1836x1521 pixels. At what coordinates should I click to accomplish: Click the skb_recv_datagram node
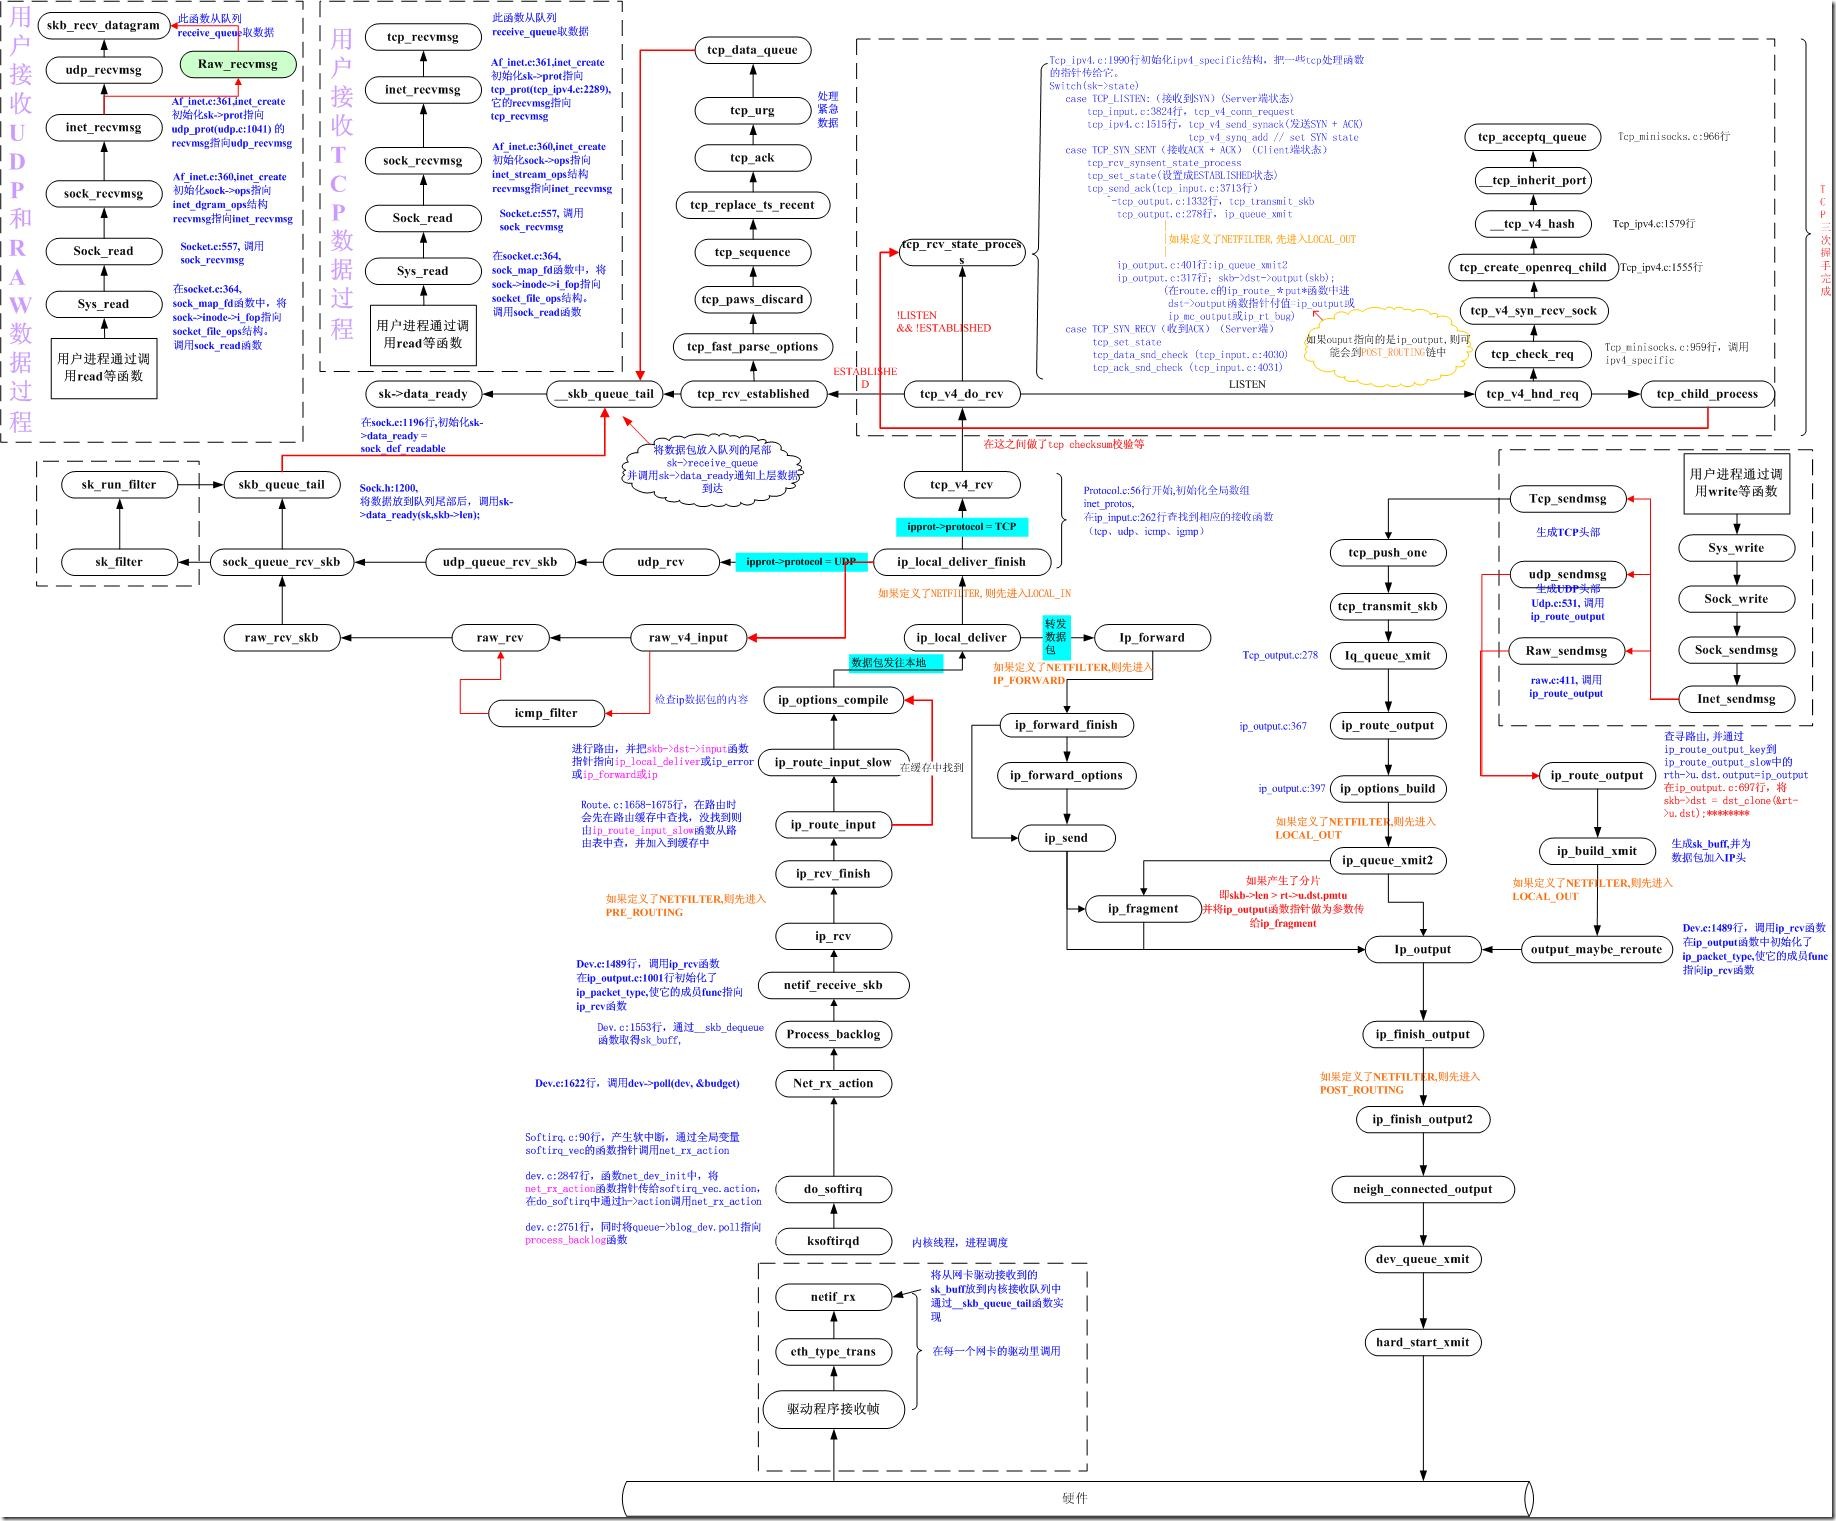pyautogui.click(x=104, y=25)
